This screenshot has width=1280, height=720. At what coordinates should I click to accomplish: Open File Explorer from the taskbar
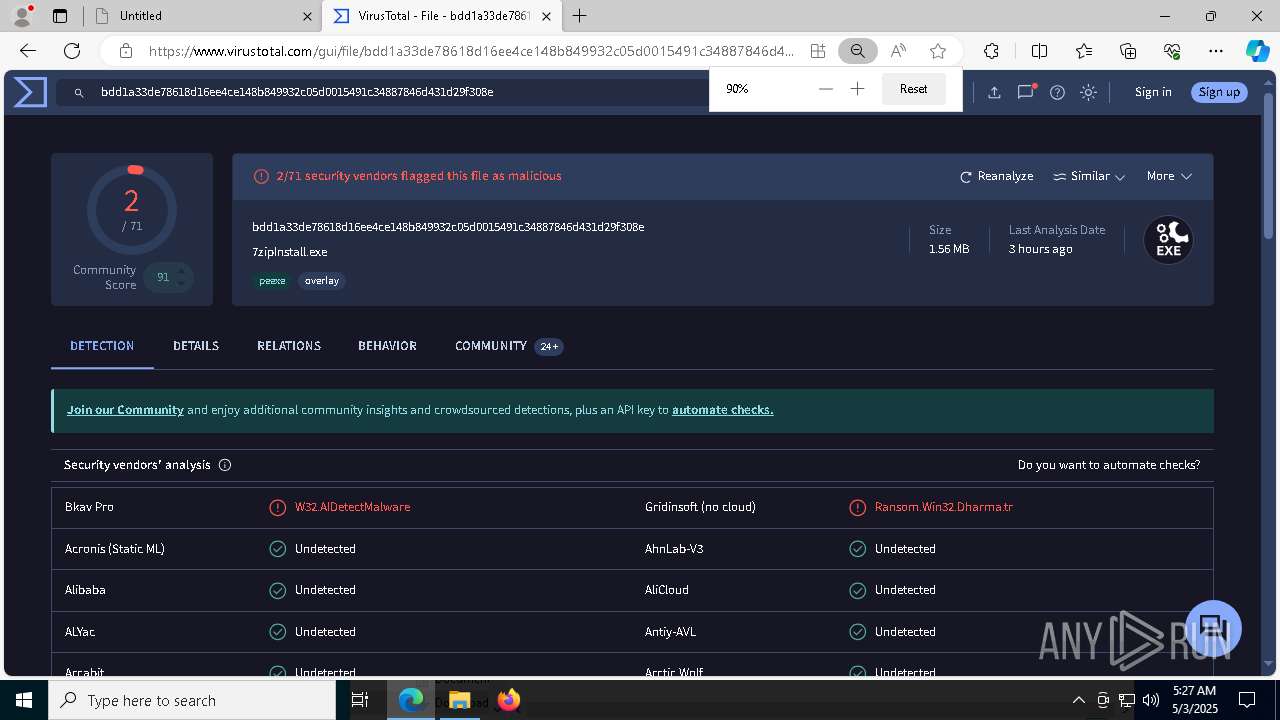[x=459, y=700]
